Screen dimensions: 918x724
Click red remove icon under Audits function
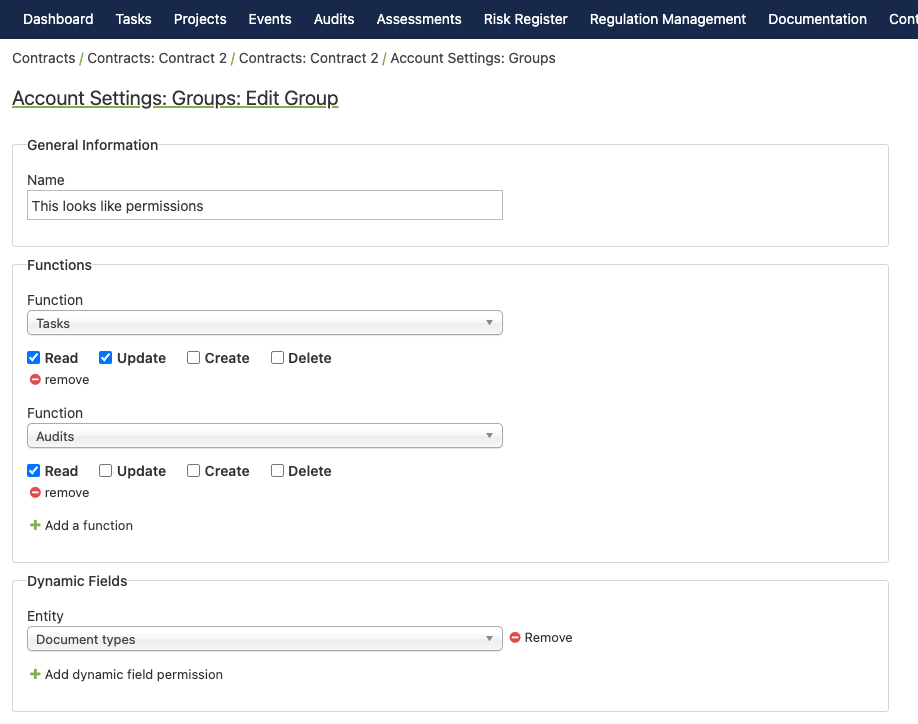click(x=35, y=493)
